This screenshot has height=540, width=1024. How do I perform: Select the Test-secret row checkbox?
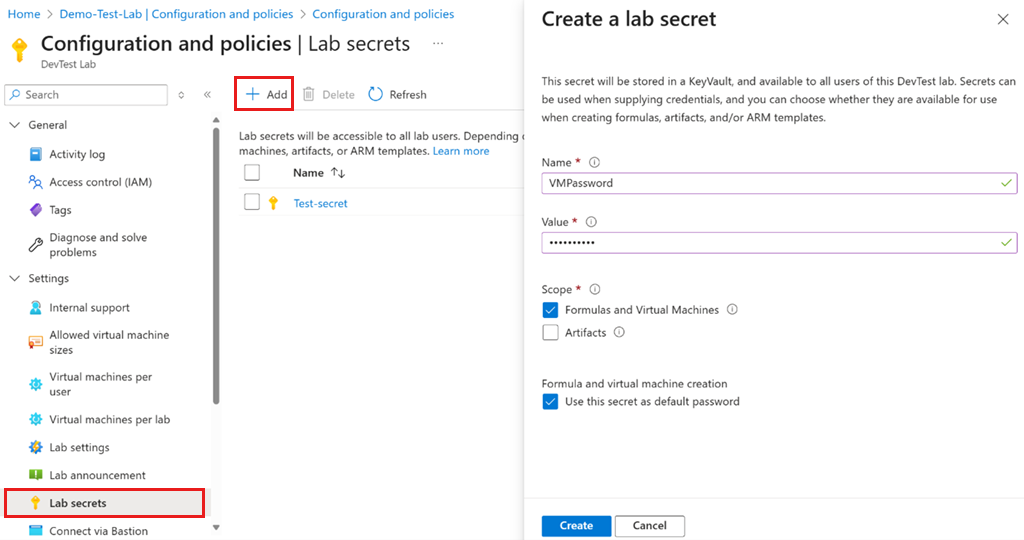point(252,202)
